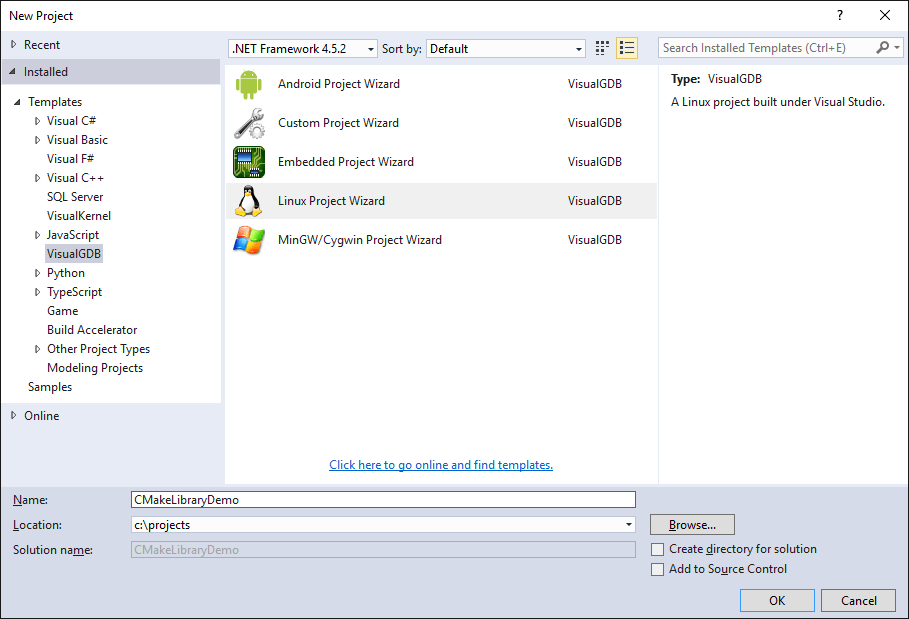Click the go online and find templates link
Image resolution: width=909 pixels, height=619 pixels.
(440, 464)
